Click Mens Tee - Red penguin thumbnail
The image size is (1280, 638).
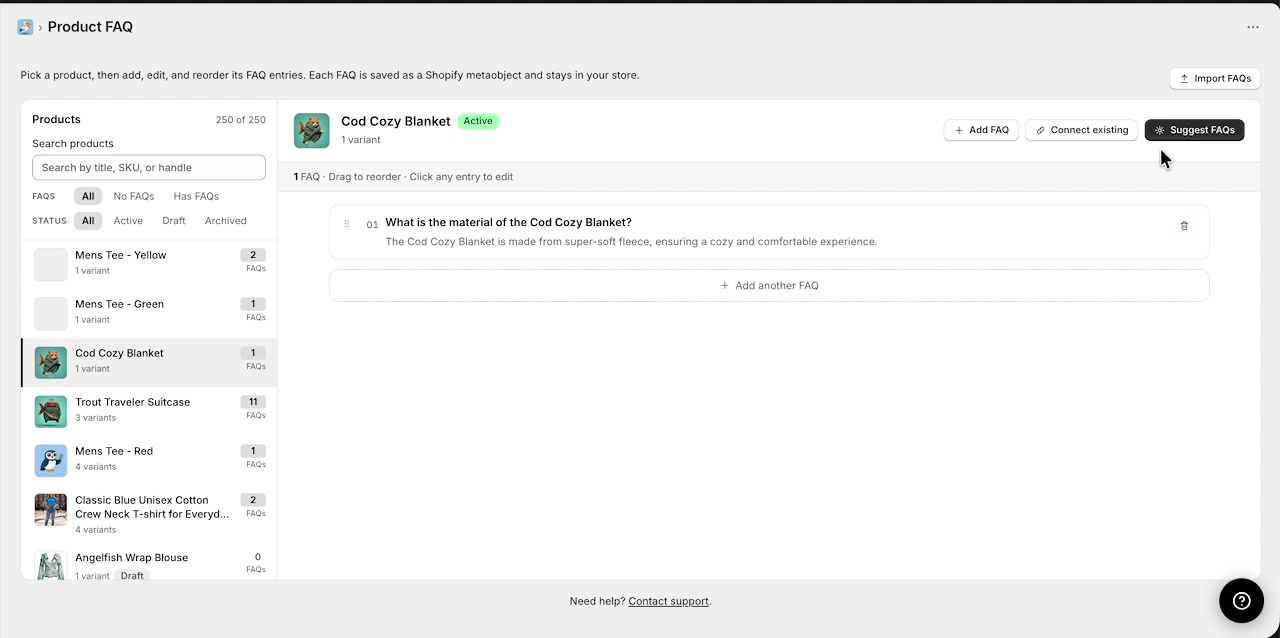pyautogui.click(x=51, y=460)
